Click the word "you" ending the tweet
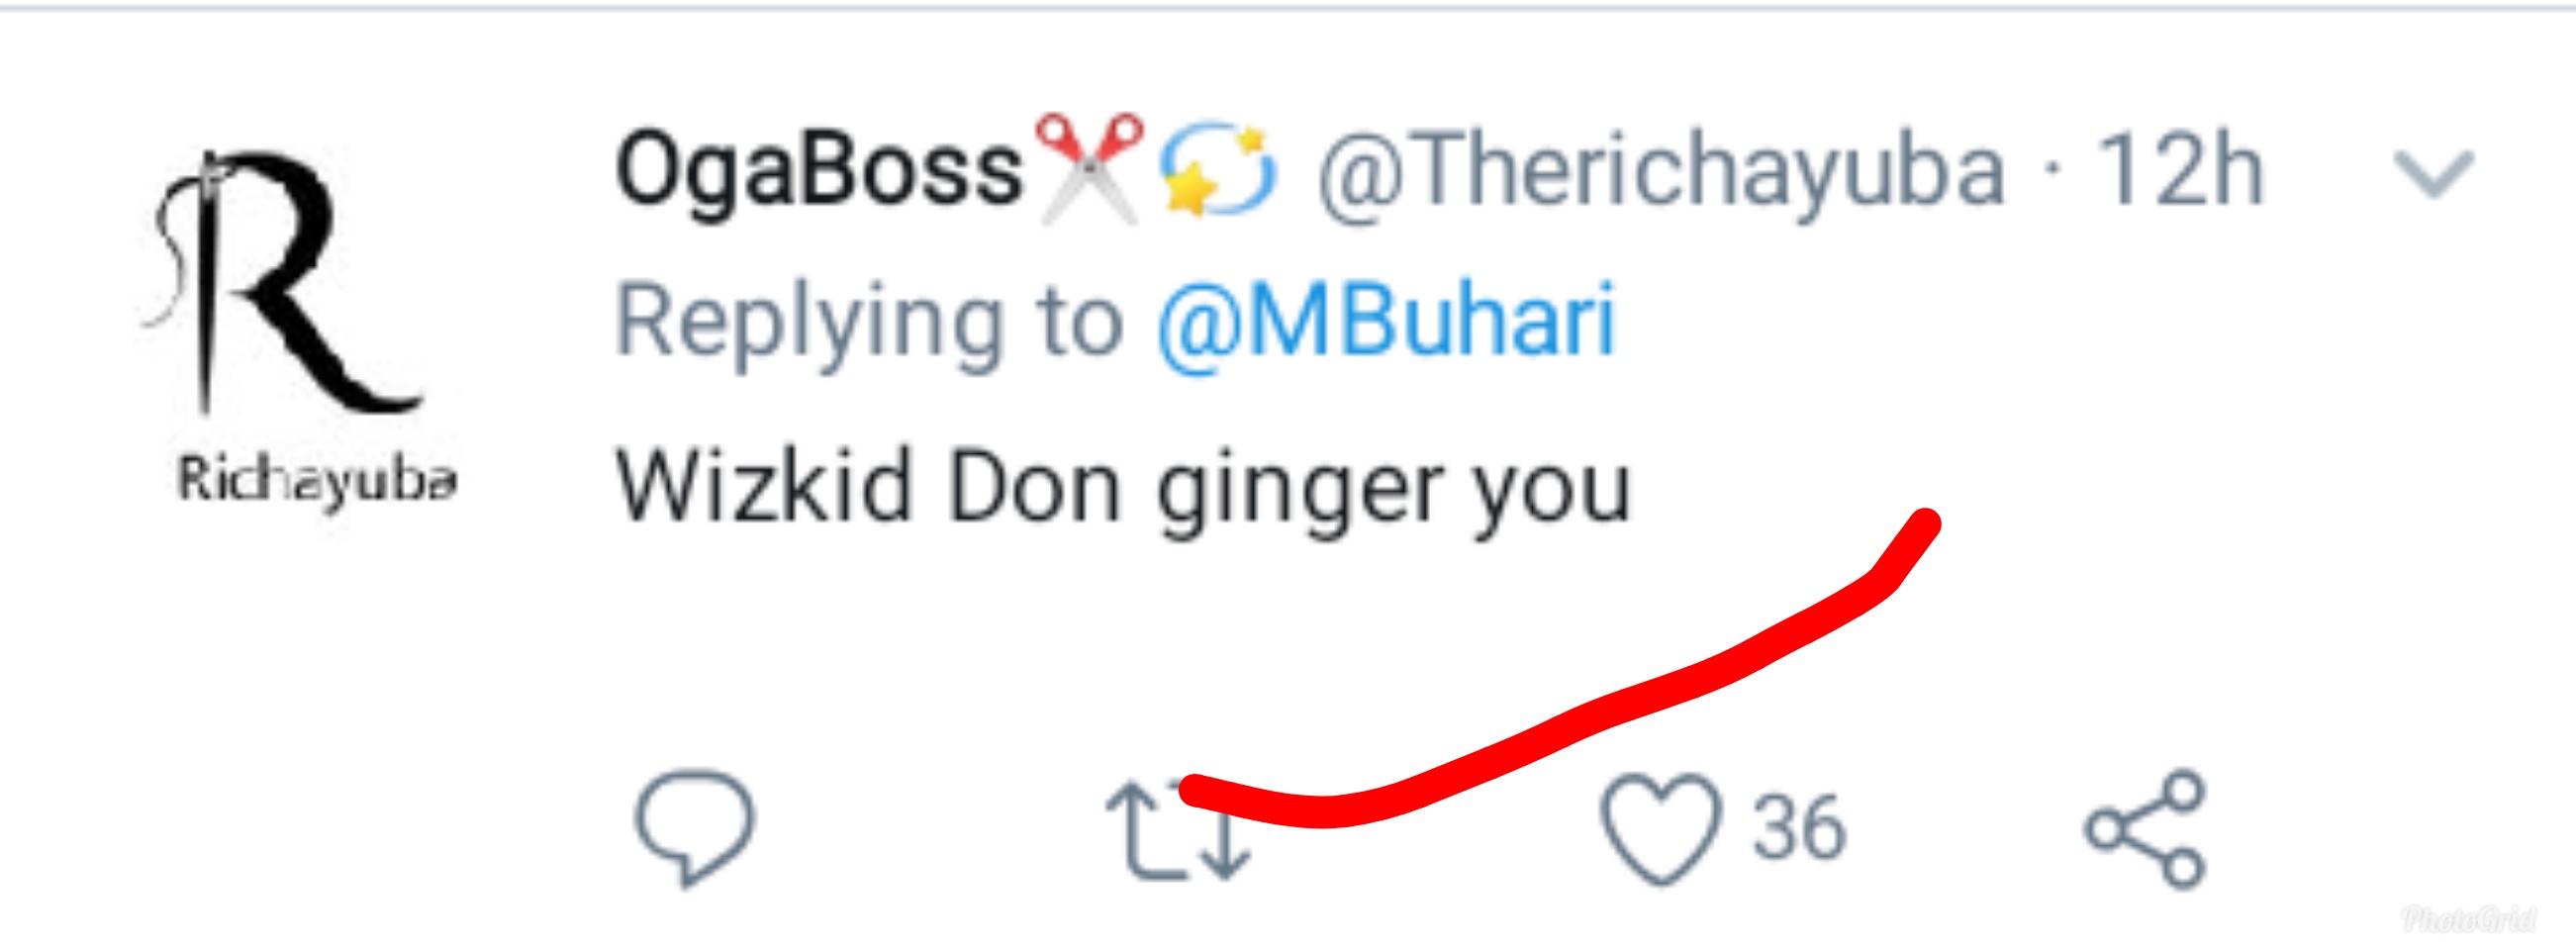Screen dimensions: 2576x950 (1552, 492)
